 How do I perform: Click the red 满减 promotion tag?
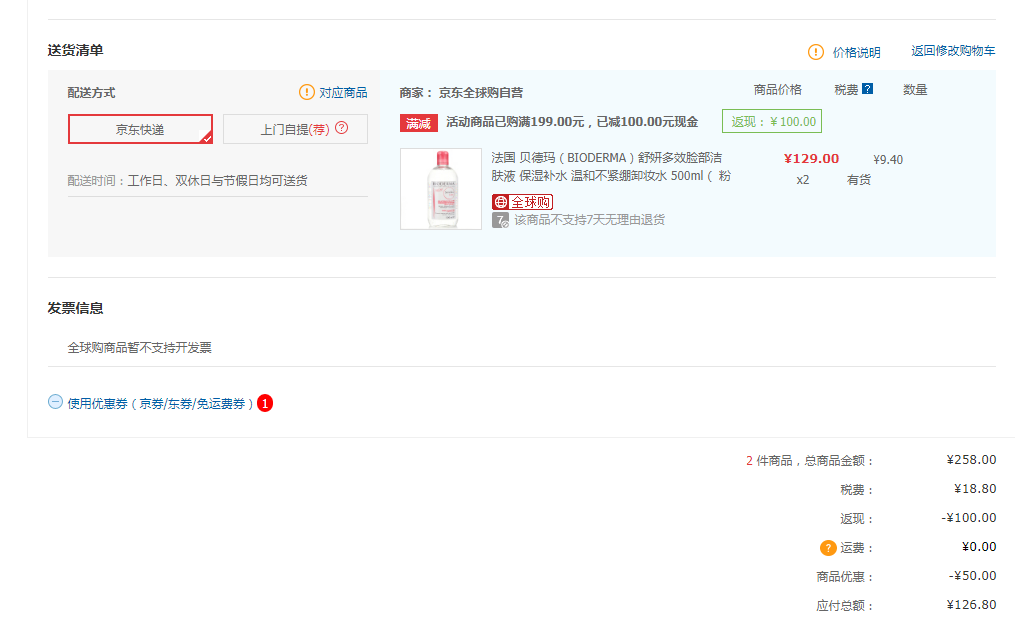tap(419, 123)
